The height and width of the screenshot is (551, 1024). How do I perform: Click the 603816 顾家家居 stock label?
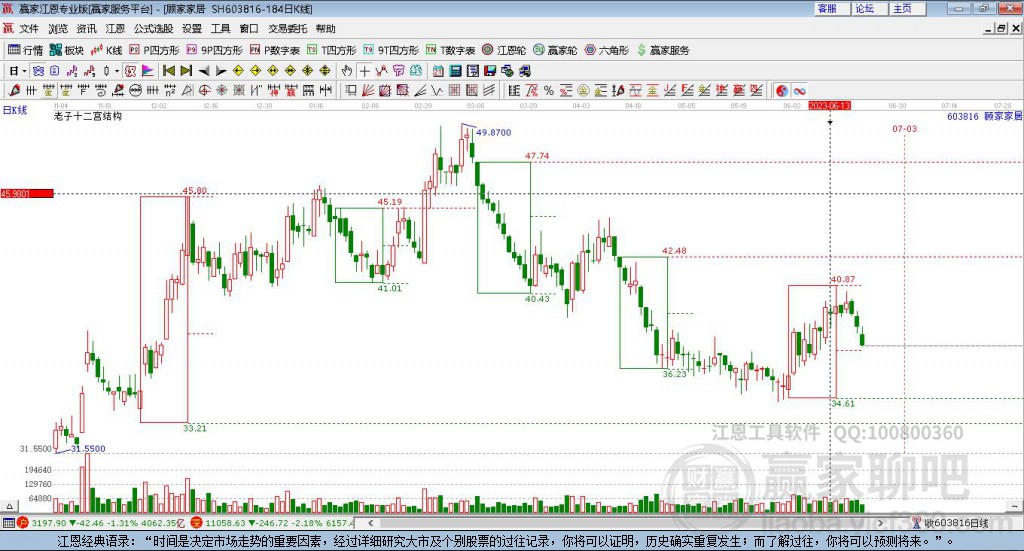coord(984,116)
